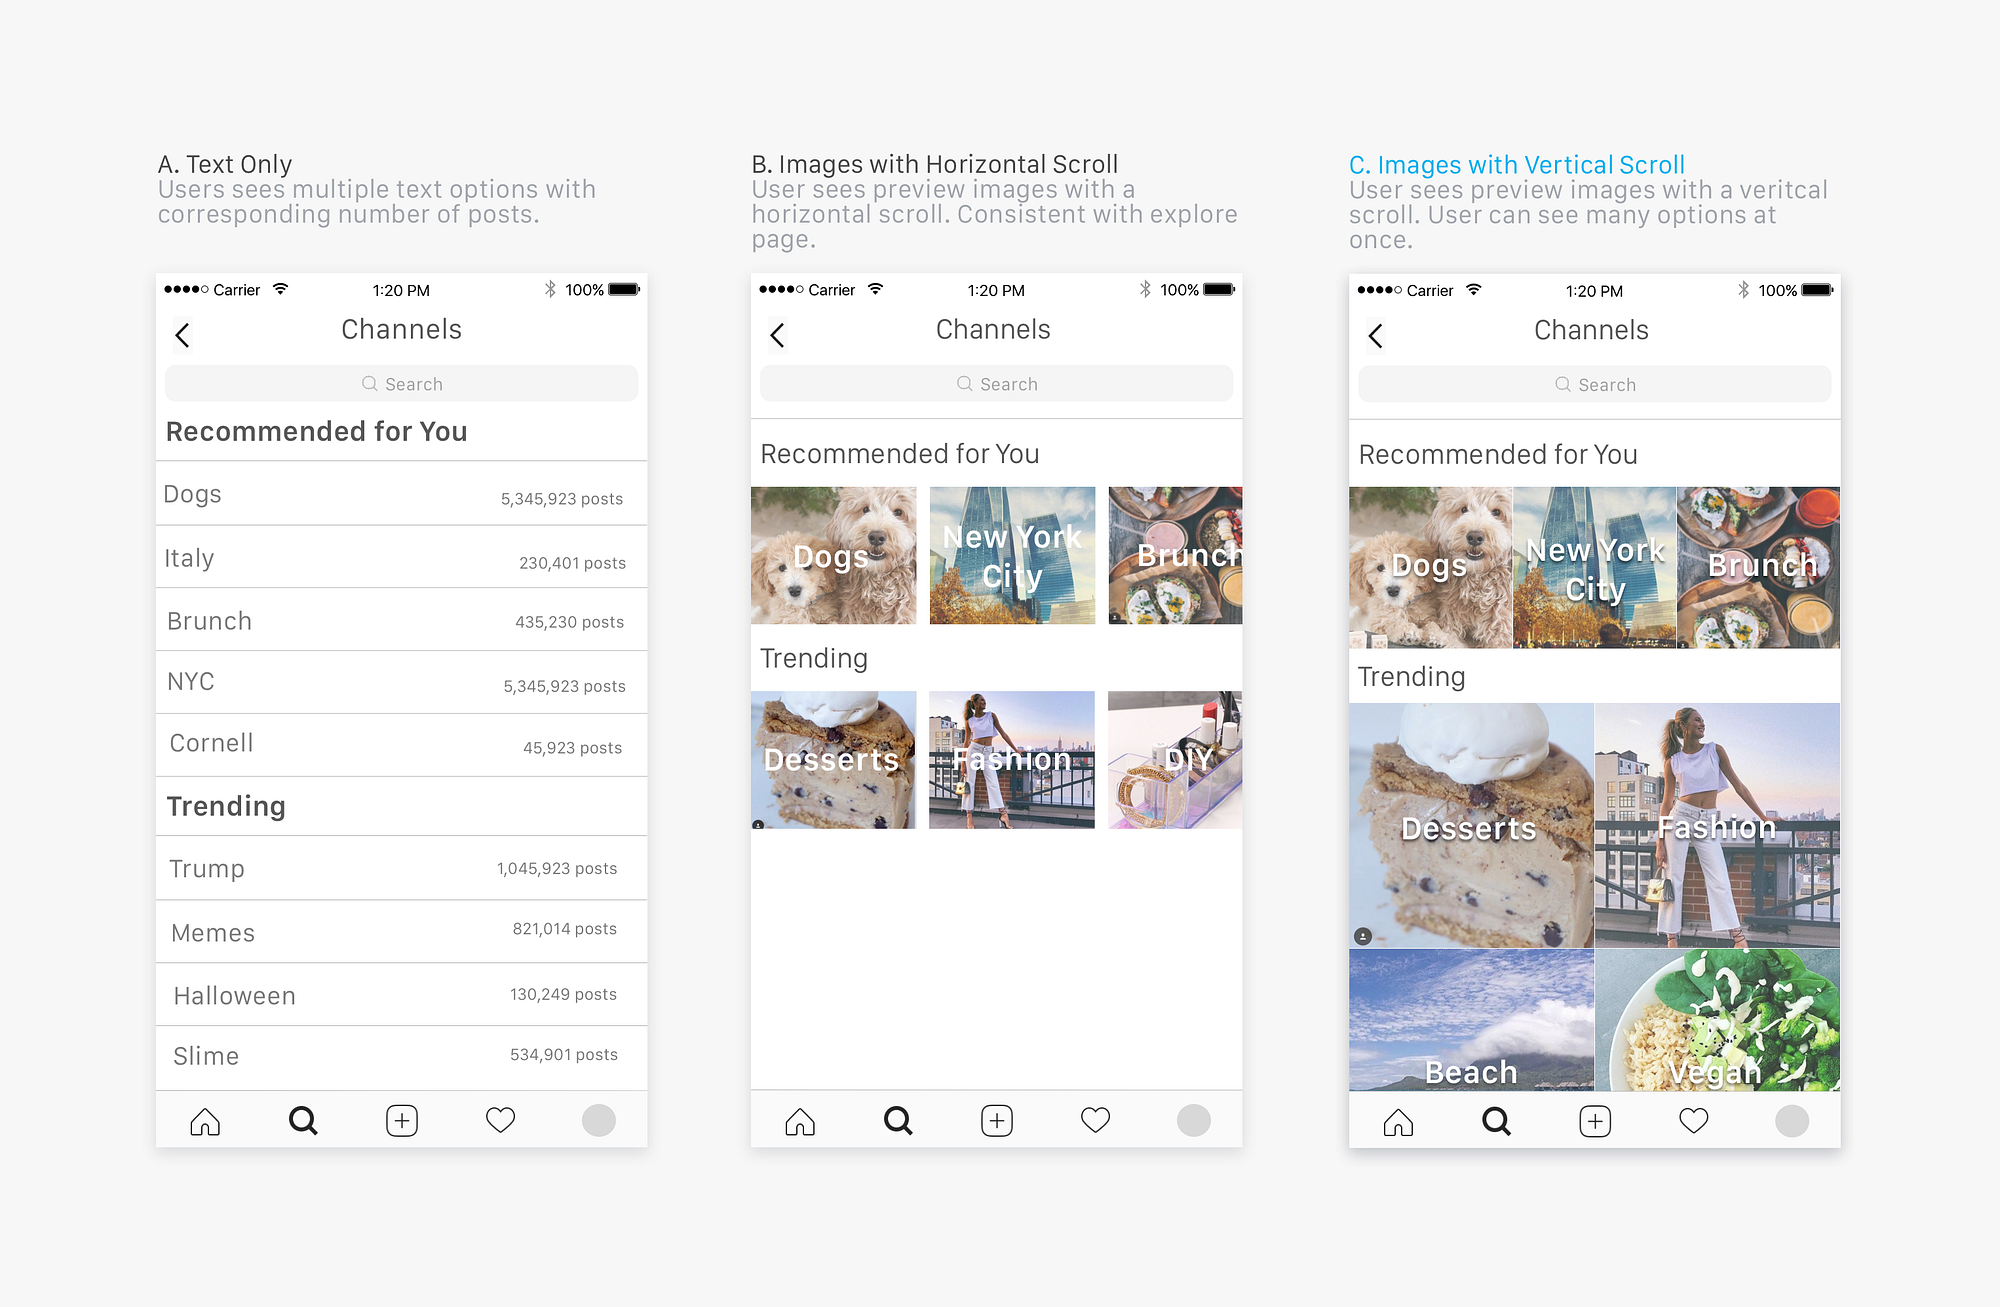Screen dimensions: 2000x1307
Task: Select the Halloween channel row
Action: click(401, 995)
